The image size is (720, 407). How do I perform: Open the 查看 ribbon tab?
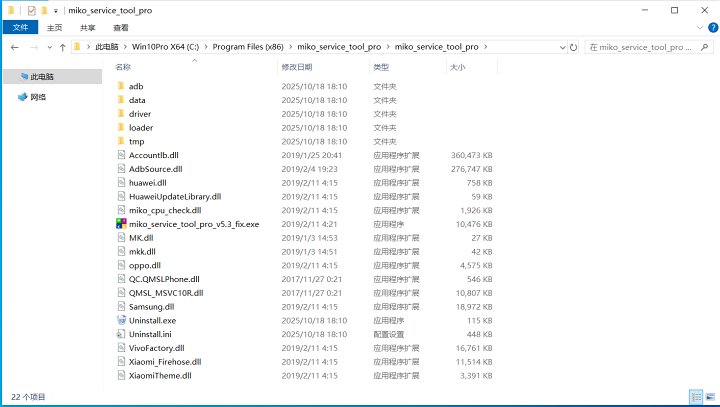[x=121, y=28]
